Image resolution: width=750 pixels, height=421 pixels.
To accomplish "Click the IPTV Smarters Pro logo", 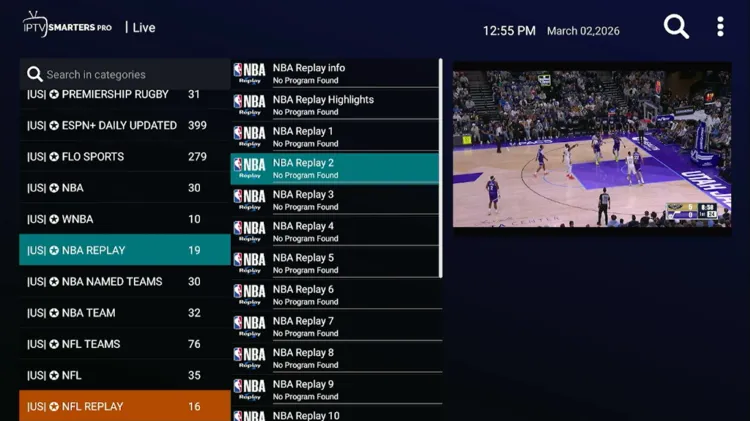I will (x=67, y=24).
